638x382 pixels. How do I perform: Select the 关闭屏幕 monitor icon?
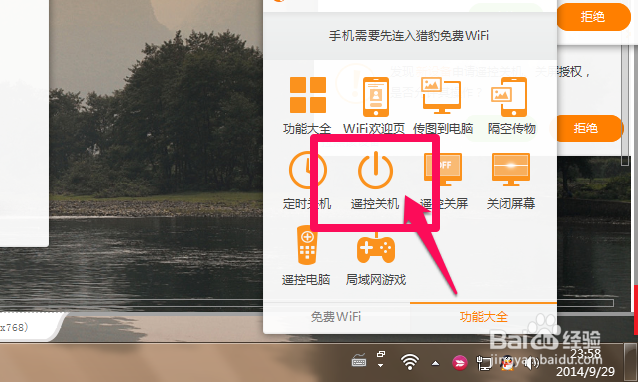point(511,169)
